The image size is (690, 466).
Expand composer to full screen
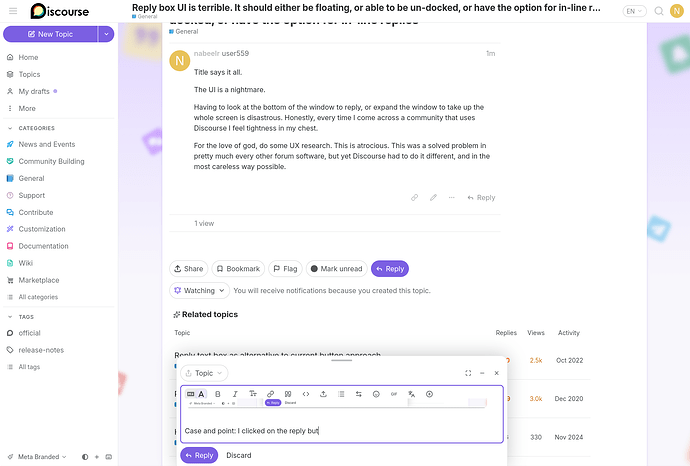point(468,373)
